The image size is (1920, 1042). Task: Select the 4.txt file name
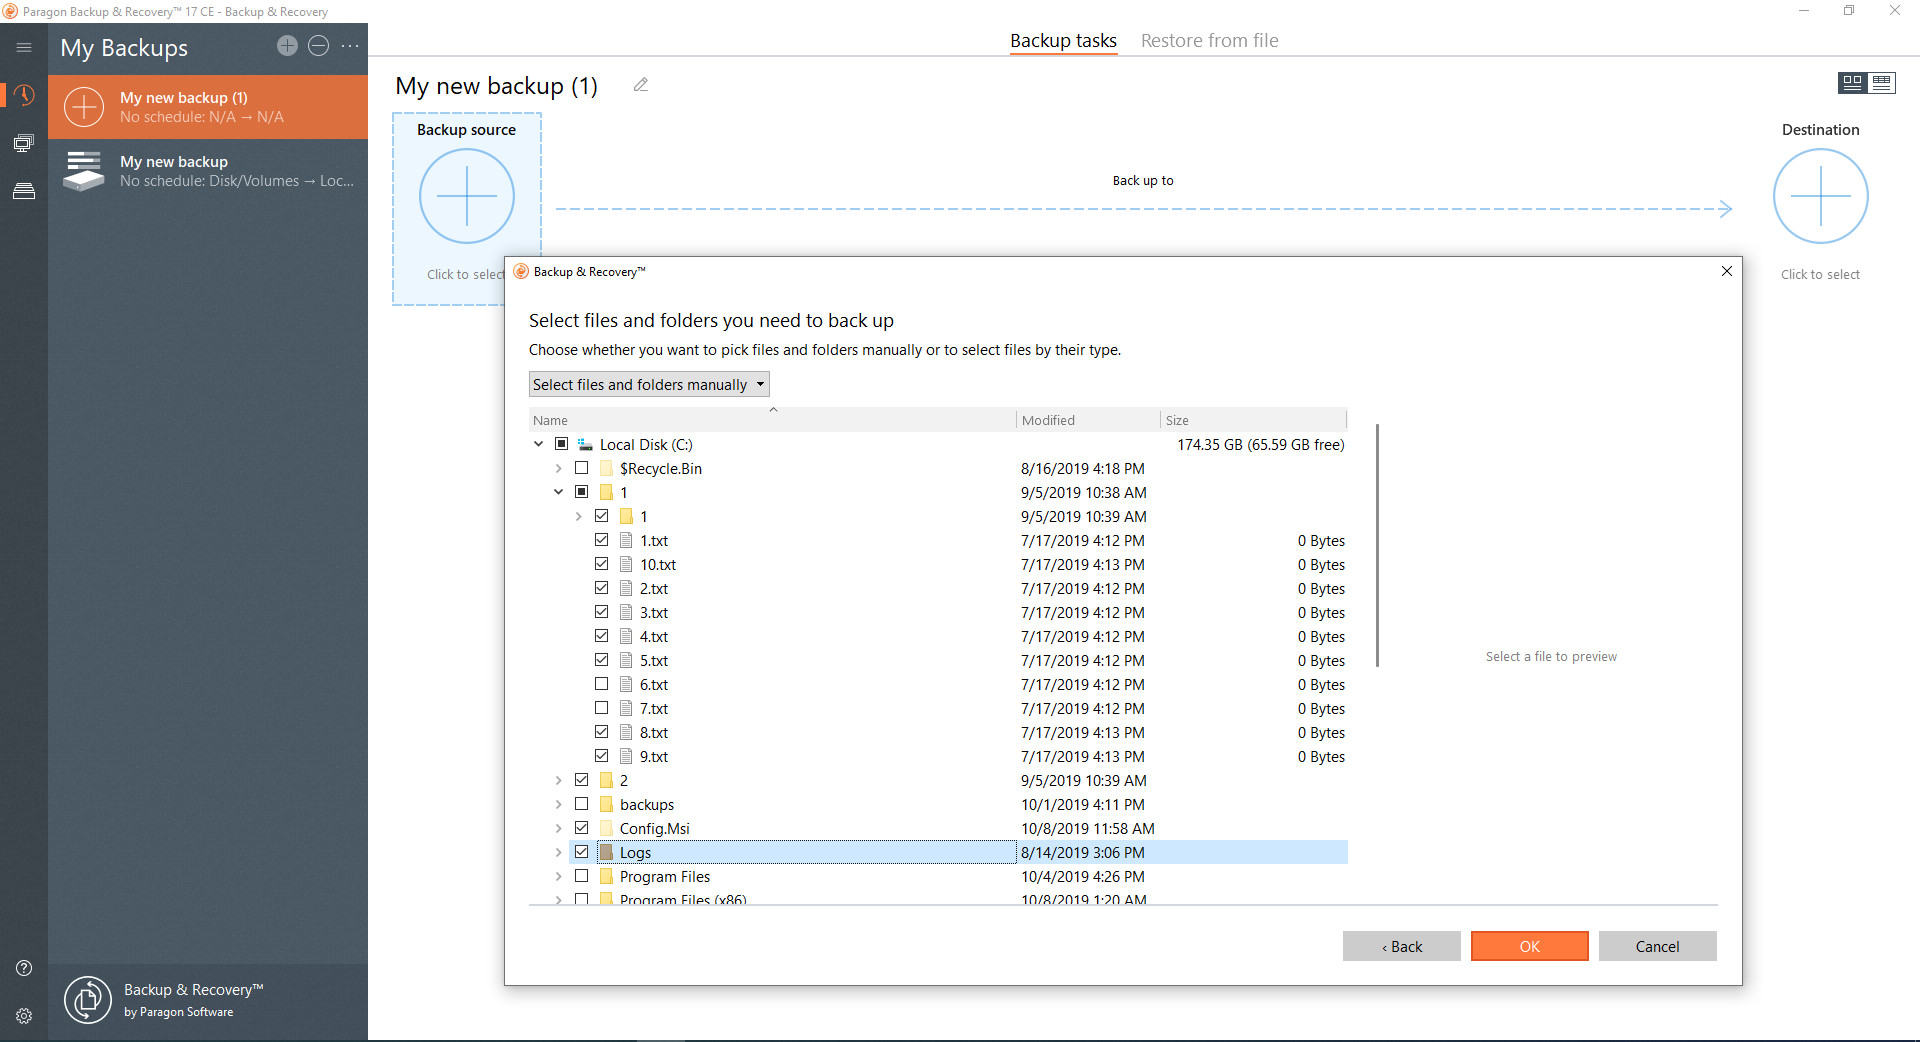(x=654, y=636)
